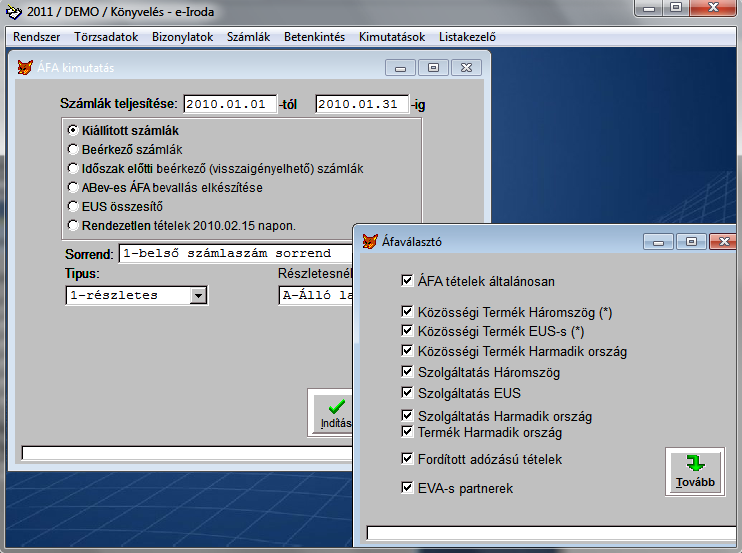Expand the Tipus dropdown arrow
This screenshot has height=553, width=742.
point(198,295)
